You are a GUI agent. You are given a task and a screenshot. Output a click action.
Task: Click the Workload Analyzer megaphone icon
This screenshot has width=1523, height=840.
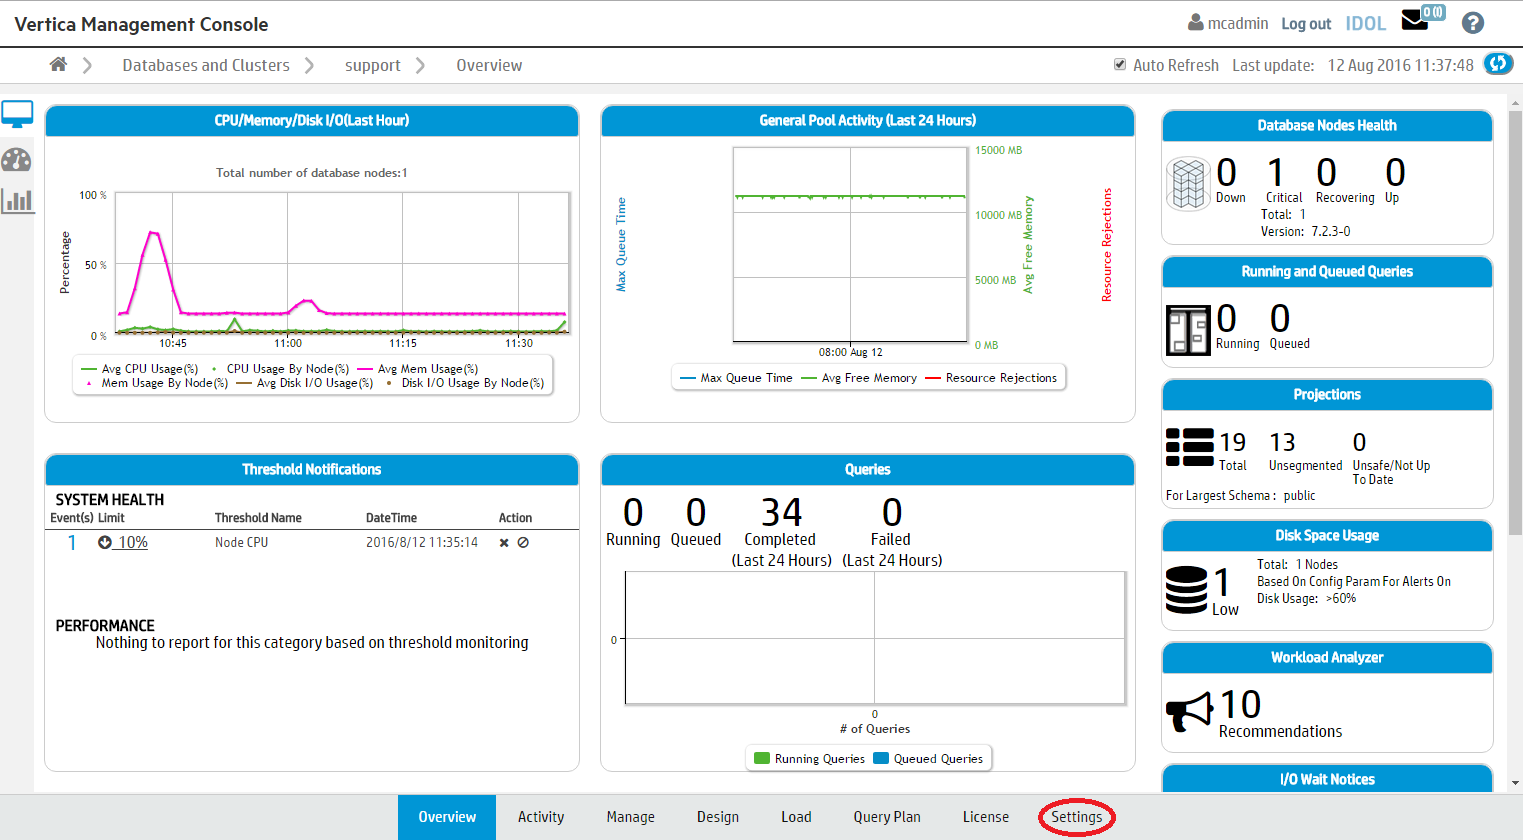1190,711
